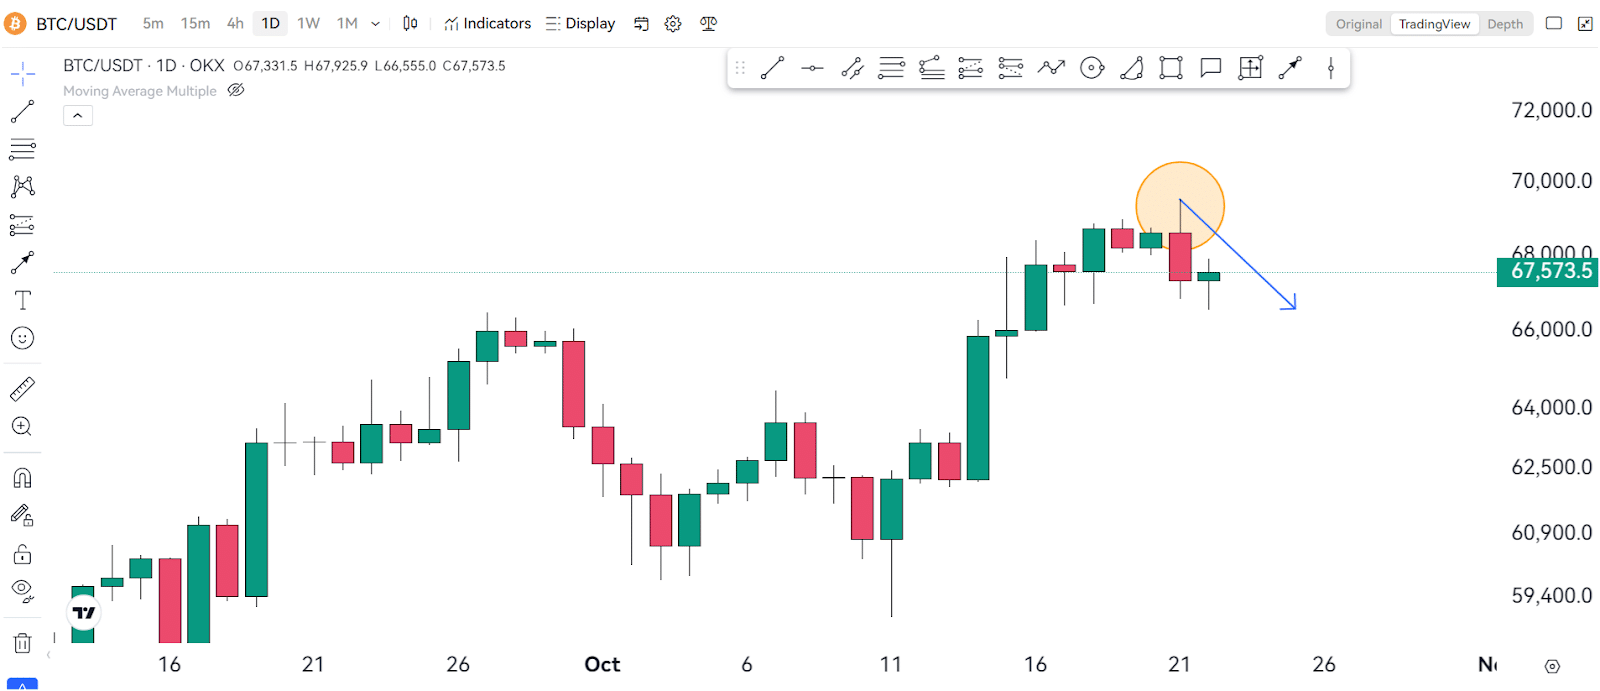Open chart settings gear icon
Screen dimensions: 1600x691
pyautogui.click(x=673, y=24)
